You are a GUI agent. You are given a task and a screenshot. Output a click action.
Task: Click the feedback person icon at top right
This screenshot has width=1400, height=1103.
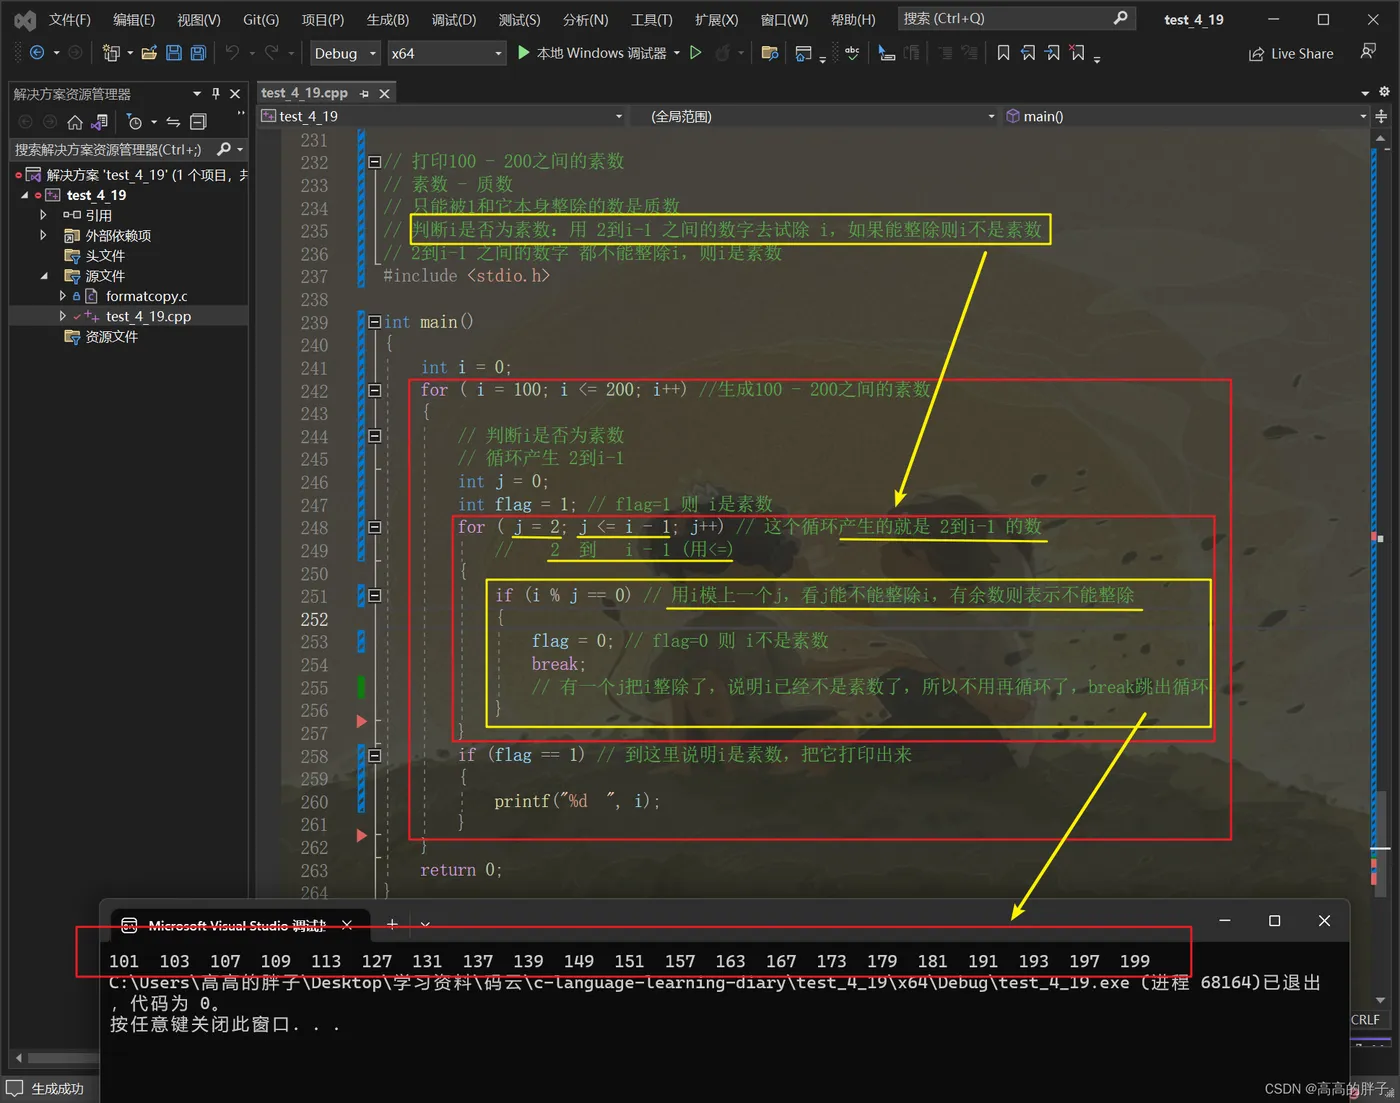click(x=1368, y=52)
